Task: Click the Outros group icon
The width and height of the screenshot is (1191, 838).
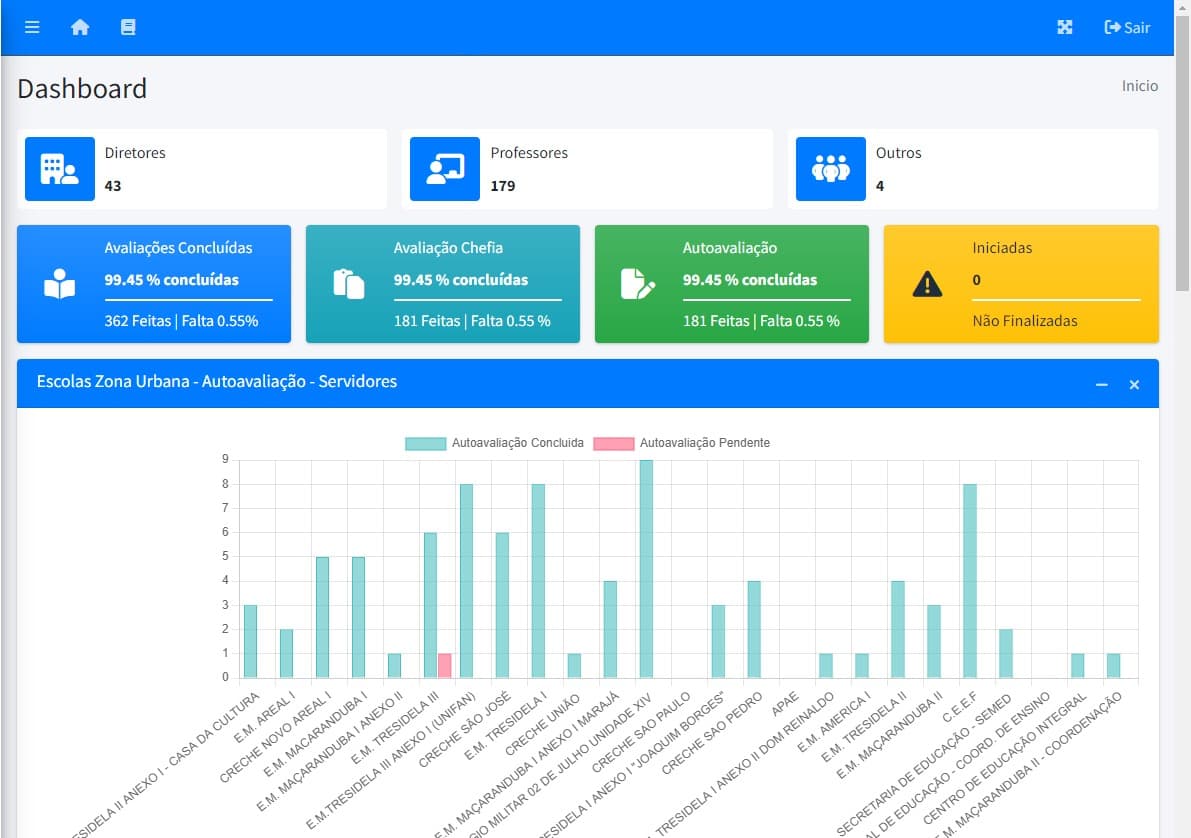Action: click(x=830, y=169)
